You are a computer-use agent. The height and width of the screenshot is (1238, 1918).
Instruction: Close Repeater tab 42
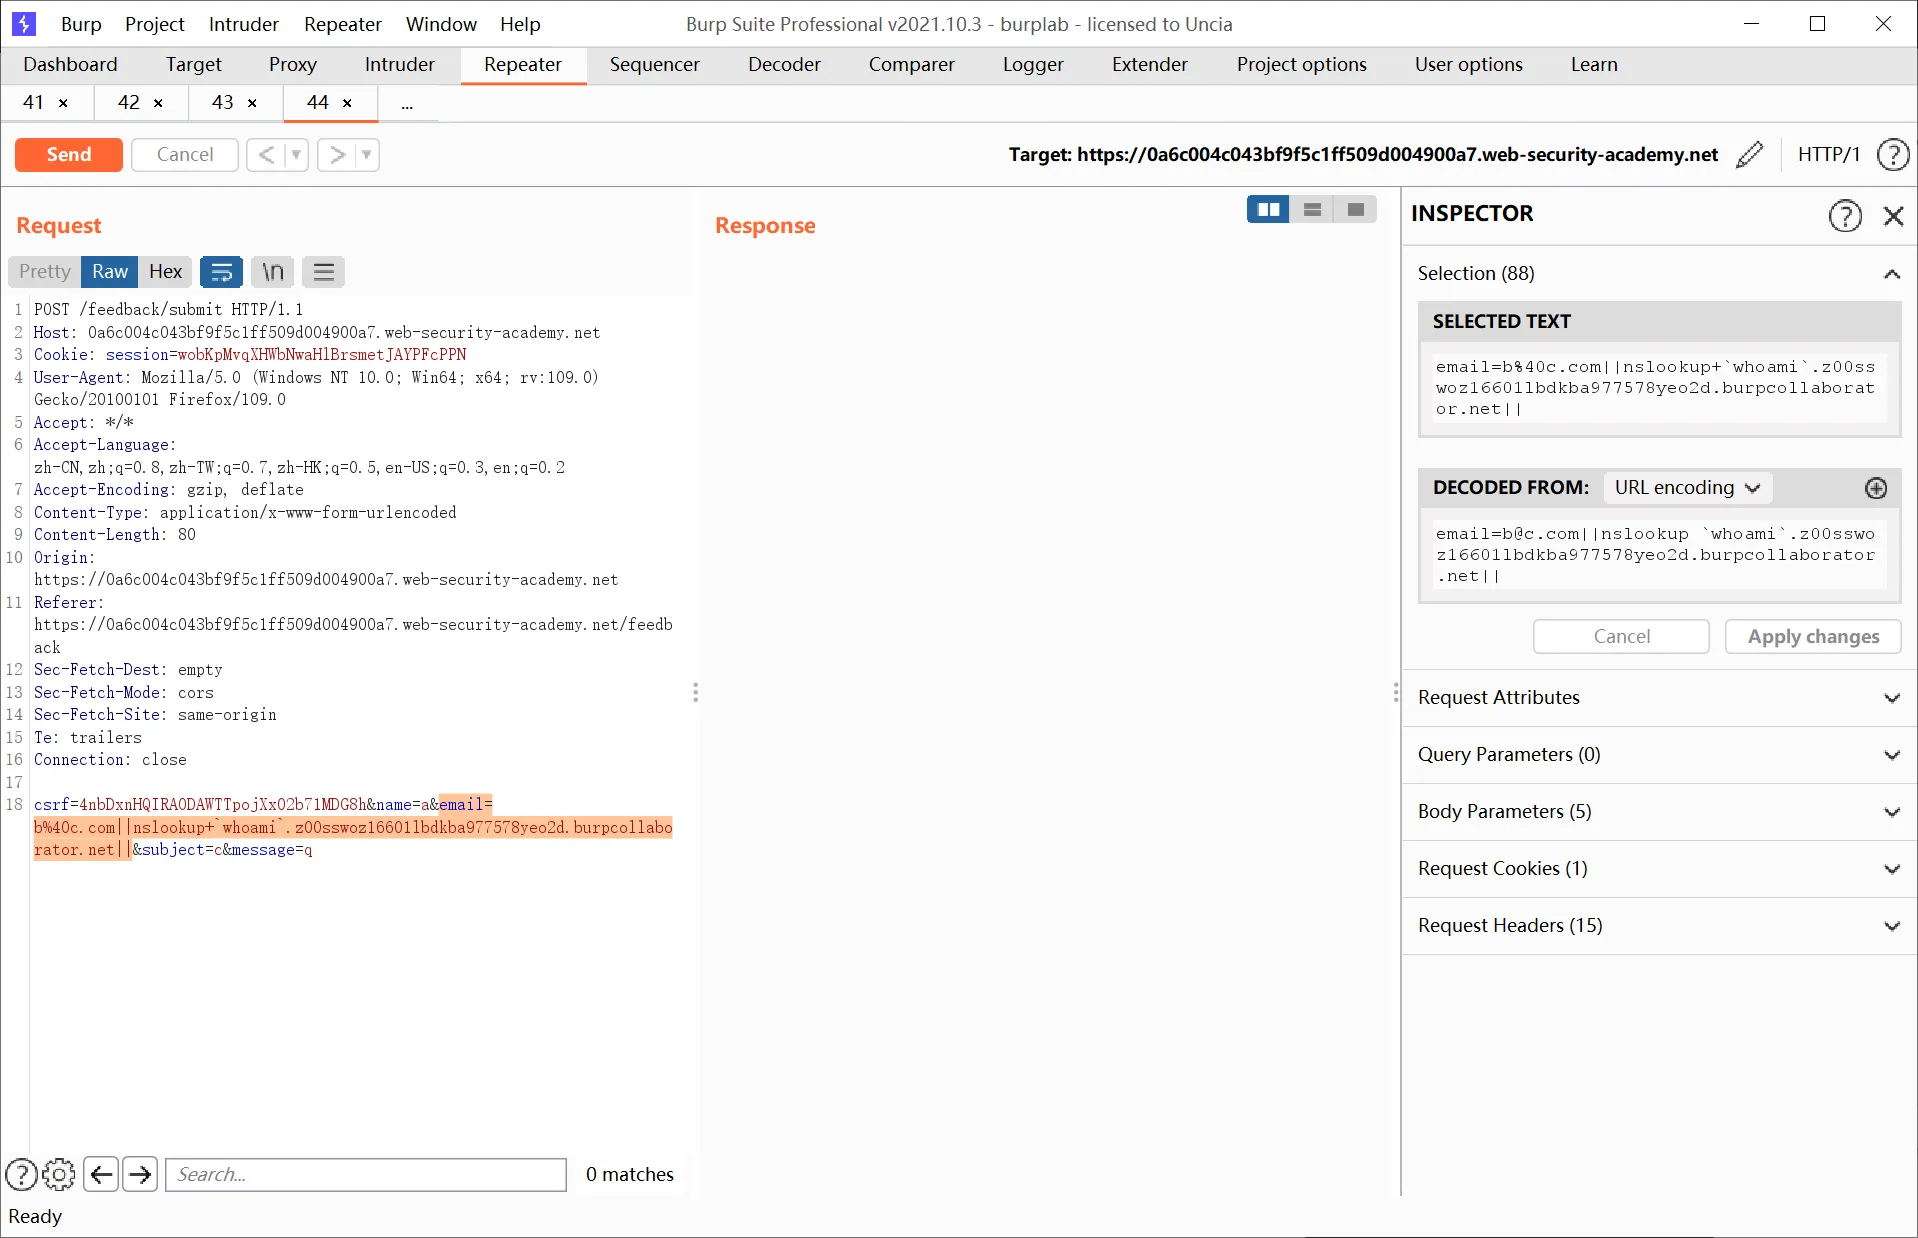[x=158, y=103]
